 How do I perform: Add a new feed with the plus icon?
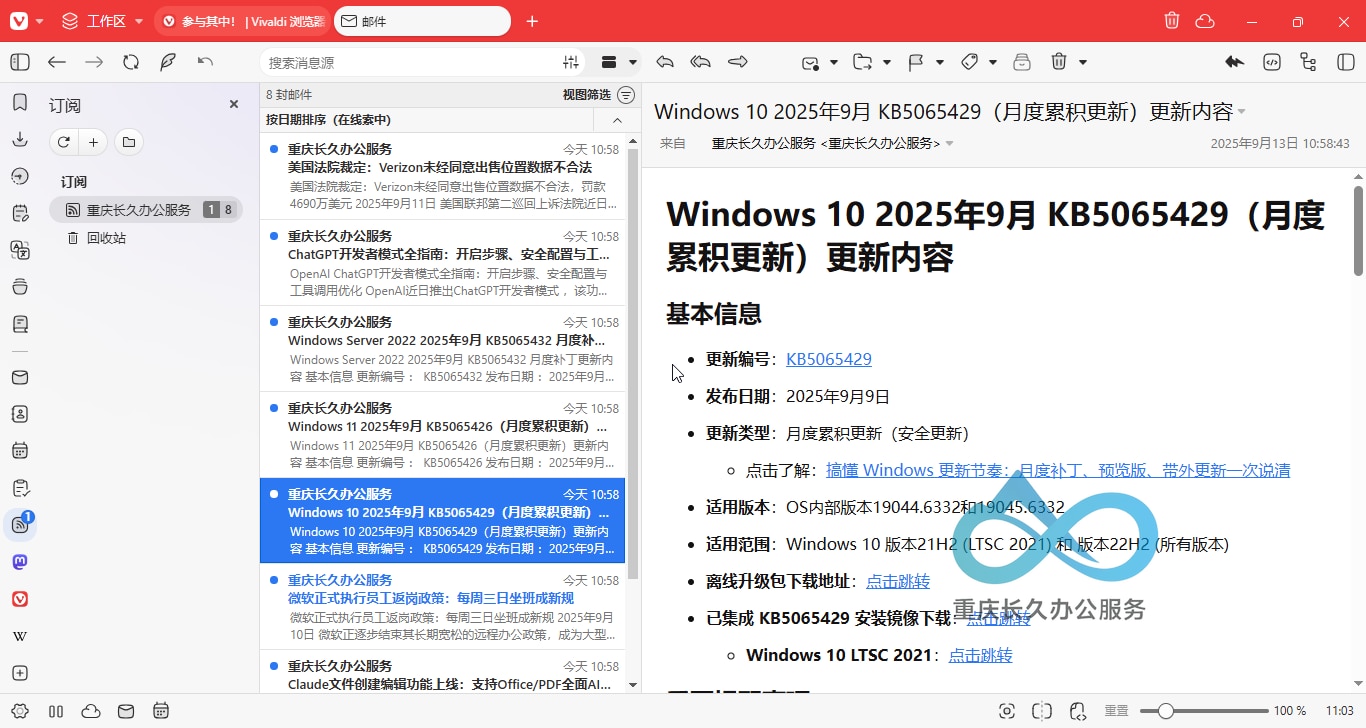93,142
